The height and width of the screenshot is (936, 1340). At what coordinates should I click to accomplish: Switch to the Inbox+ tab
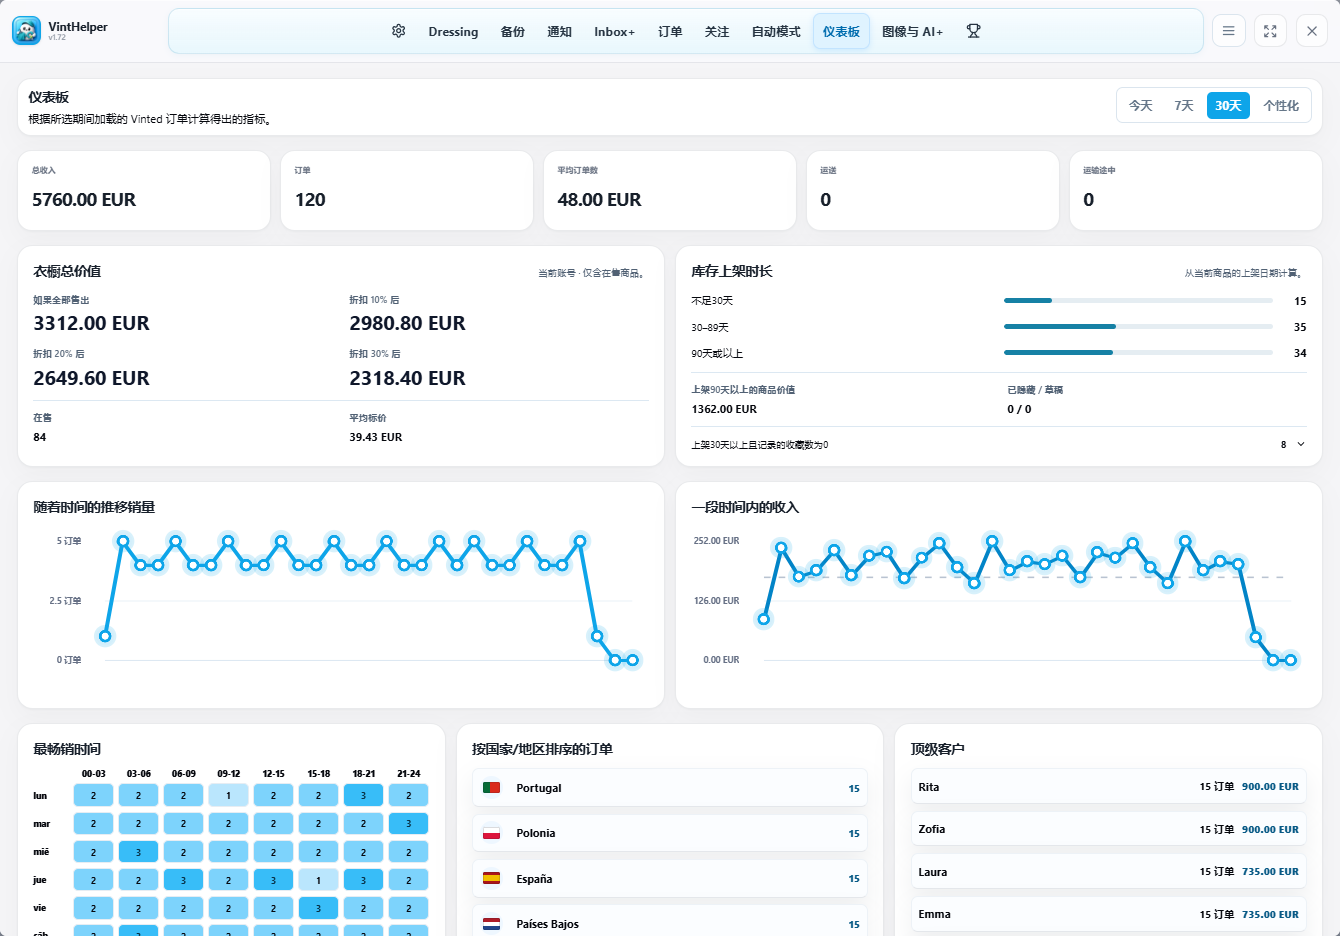[614, 32]
